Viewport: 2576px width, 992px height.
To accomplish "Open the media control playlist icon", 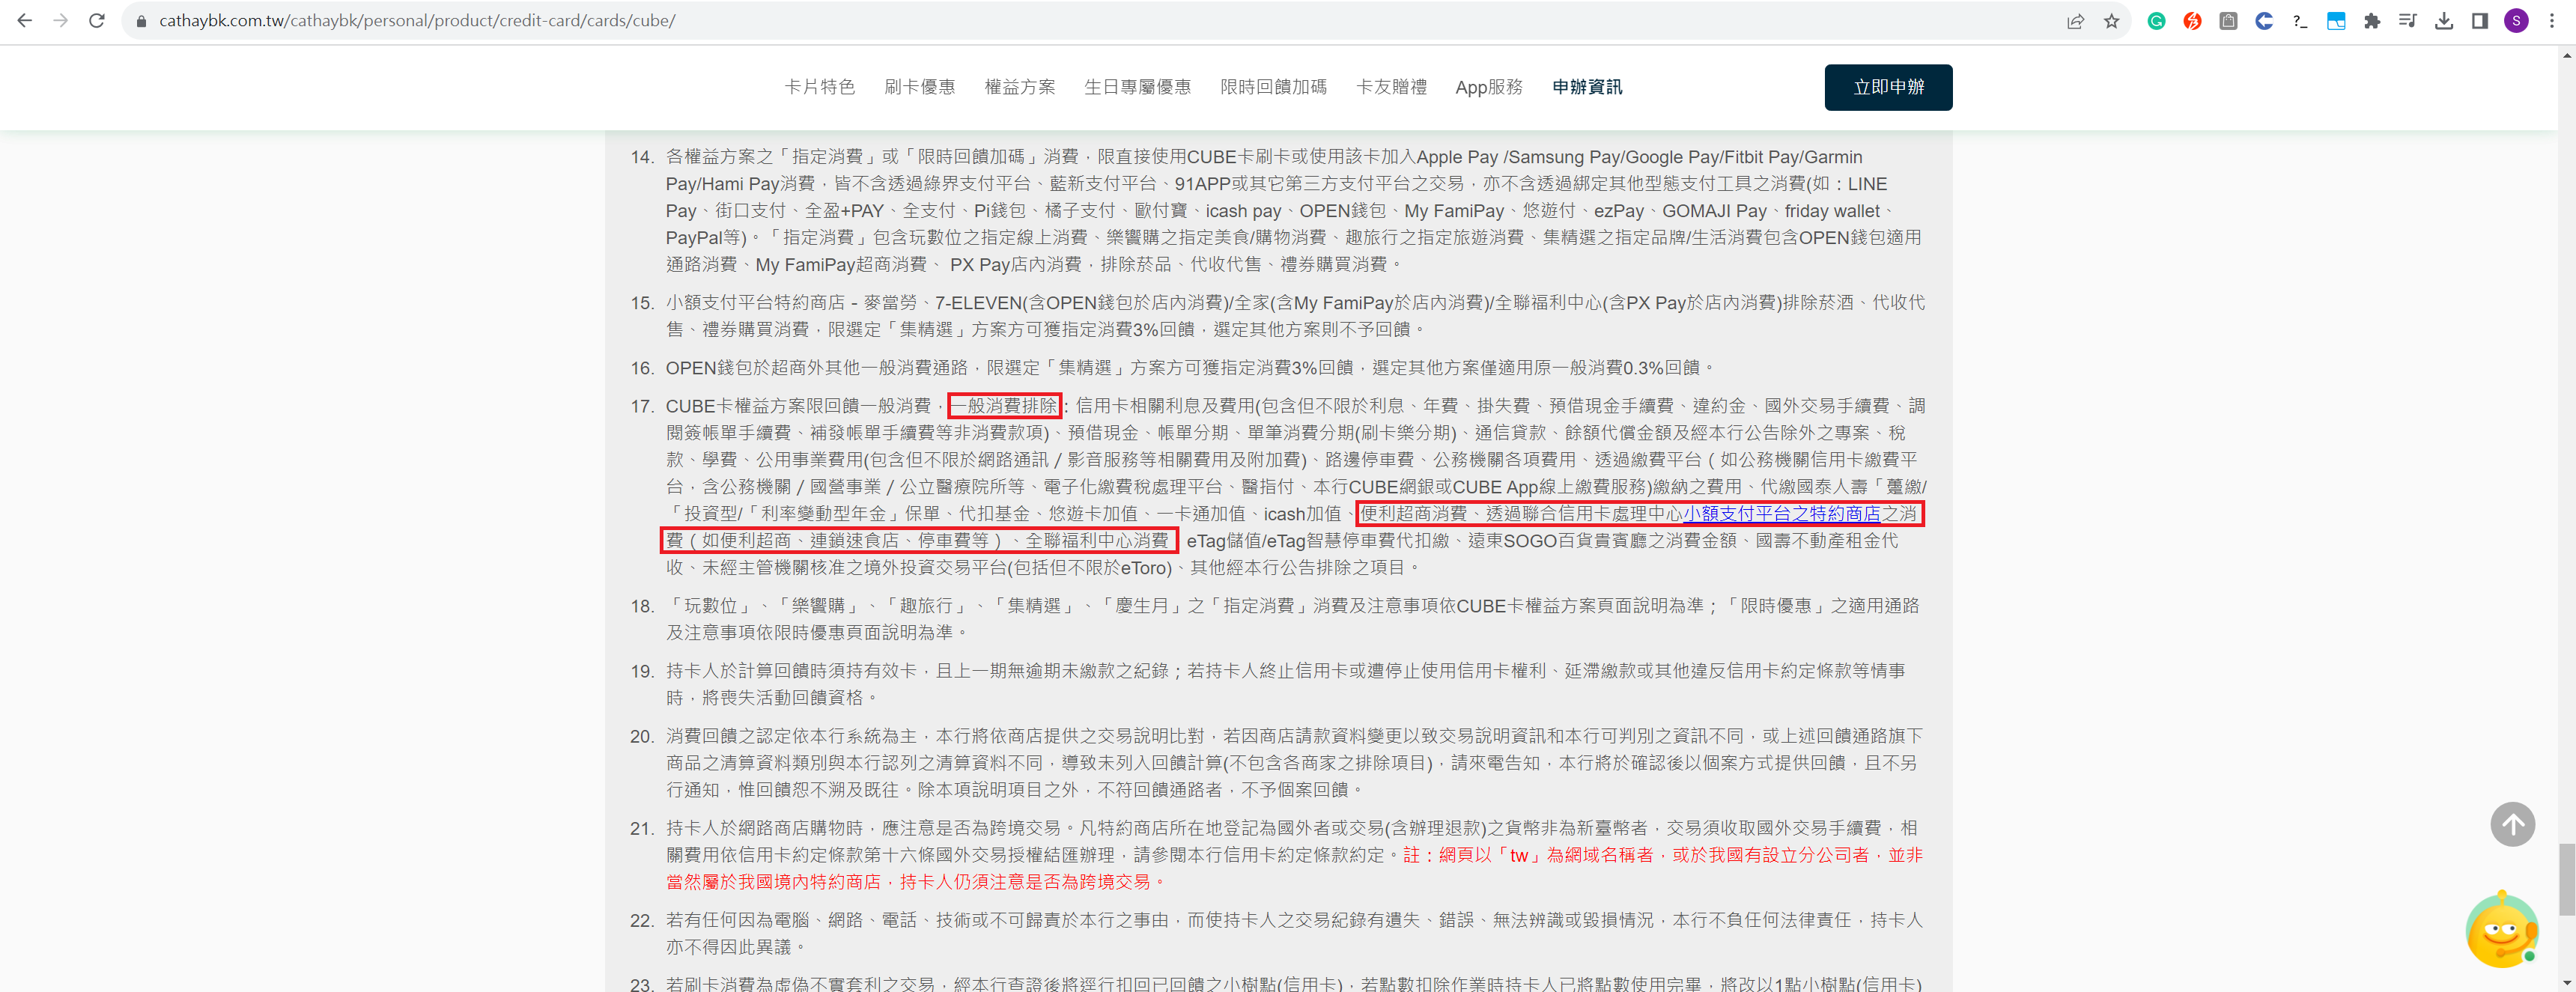I will point(2408,21).
